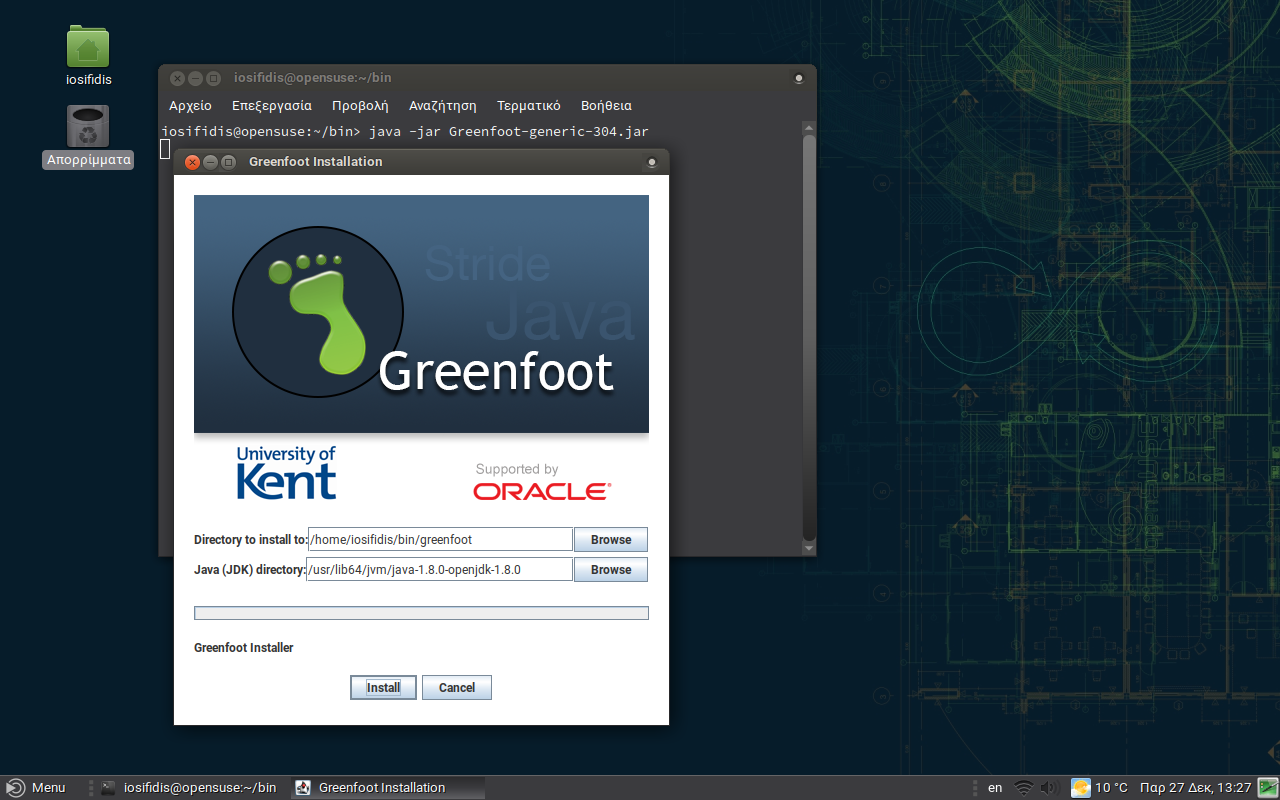
Task: Open the Wi-Fi network tray icon
Action: 1023,788
